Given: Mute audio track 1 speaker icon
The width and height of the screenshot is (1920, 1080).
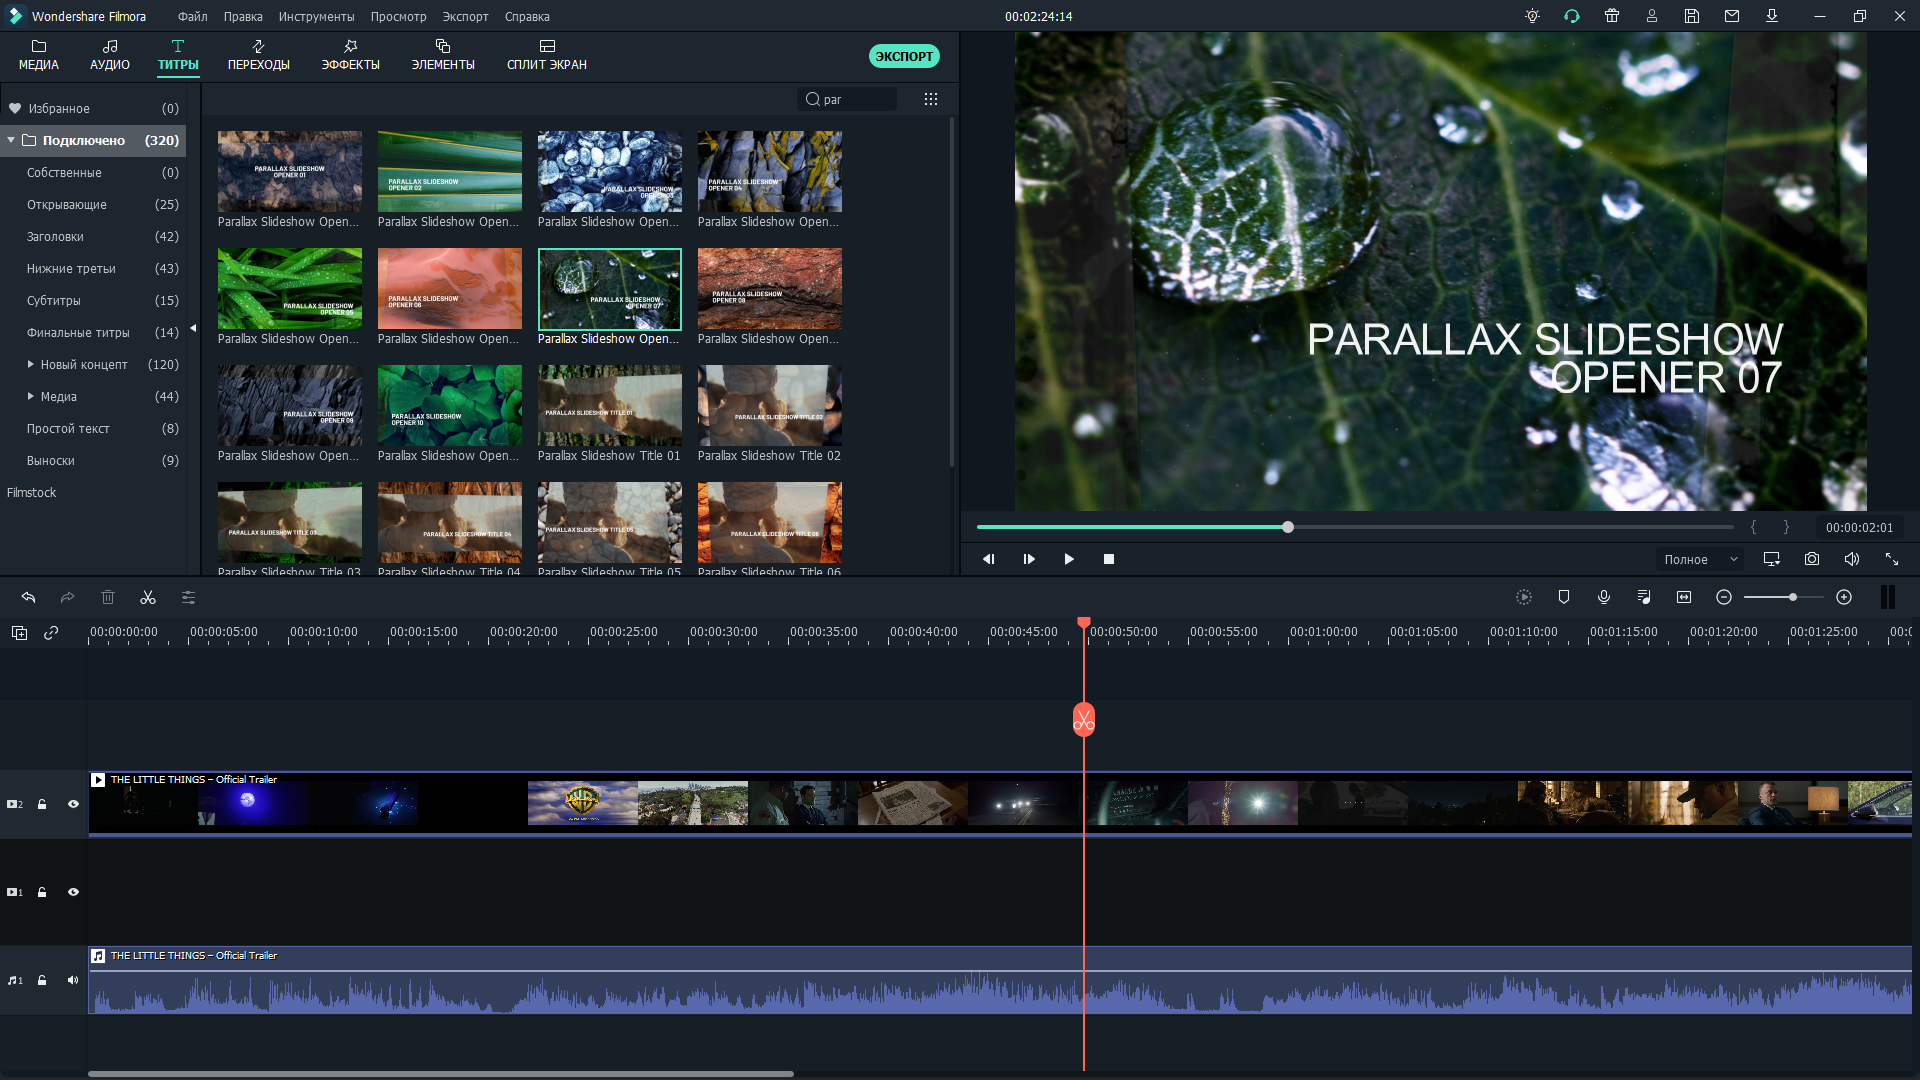Looking at the screenshot, I should (x=73, y=980).
